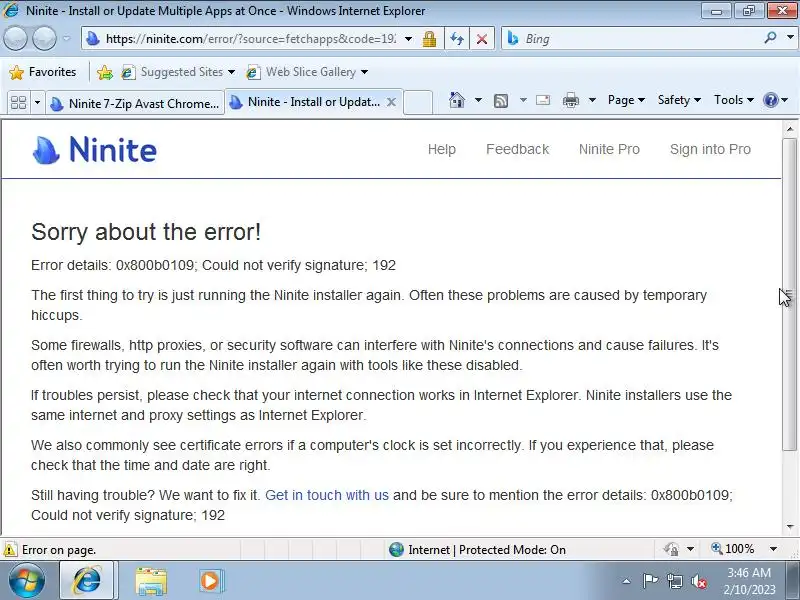The width and height of the screenshot is (800, 600).
Task: Switch to Ninite 7-Zip Avast Chrome tab
Action: pyautogui.click(x=135, y=103)
